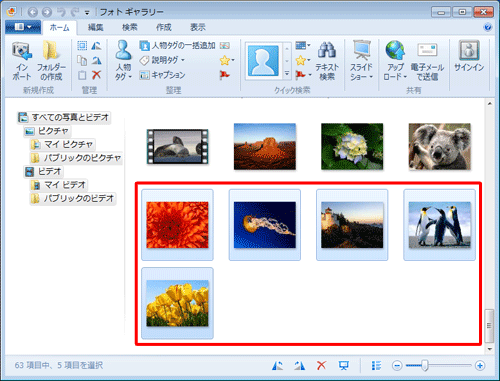The width and height of the screenshot is (500, 381).
Task: Select マイ ビデオ folder
Action: coord(59,185)
